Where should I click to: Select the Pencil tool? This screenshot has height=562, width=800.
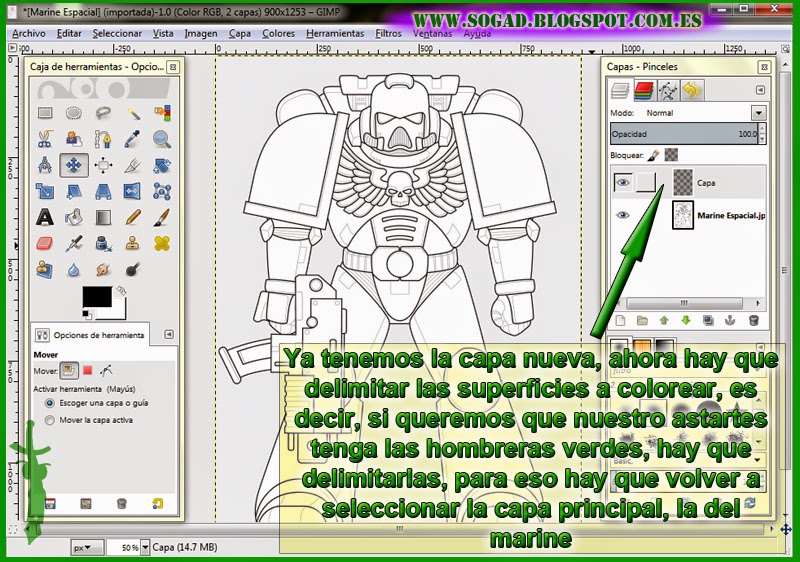pyautogui.click(x=133, y=217)
